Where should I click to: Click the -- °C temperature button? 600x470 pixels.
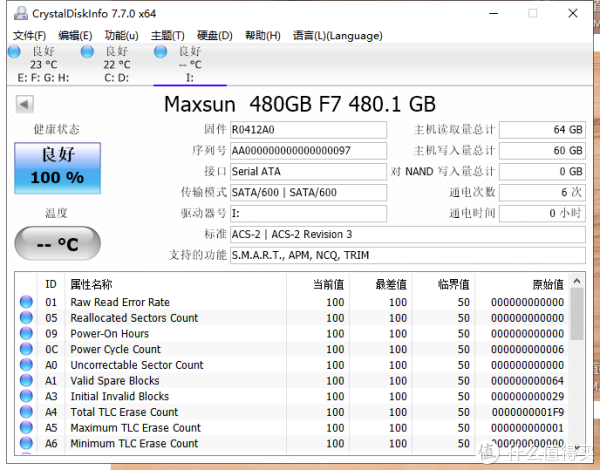[x=57, y=243]
